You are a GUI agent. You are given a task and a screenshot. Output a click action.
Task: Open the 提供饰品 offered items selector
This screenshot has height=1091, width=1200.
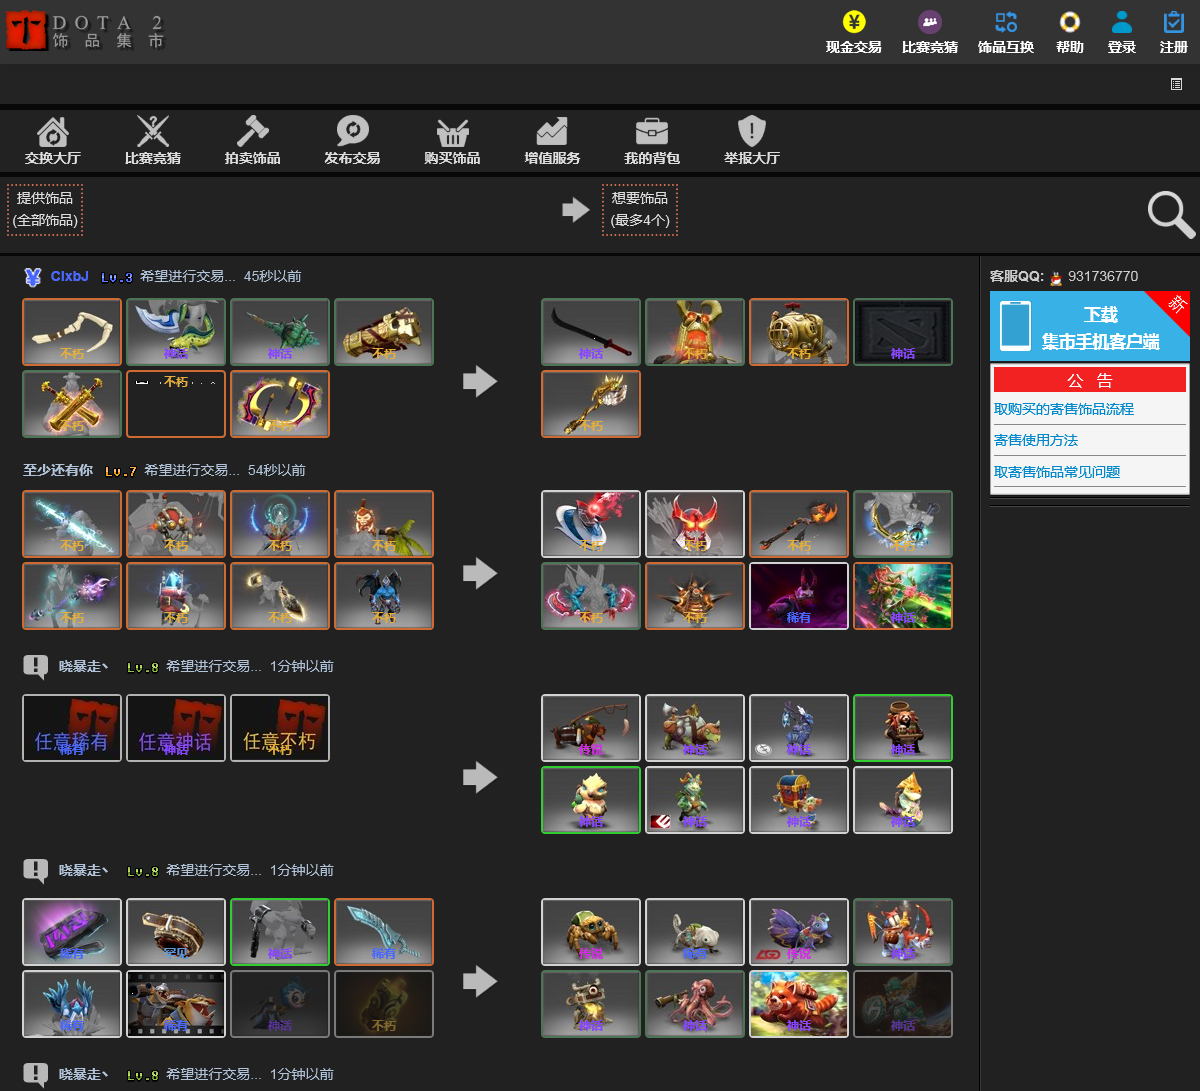tap(45, 209)
